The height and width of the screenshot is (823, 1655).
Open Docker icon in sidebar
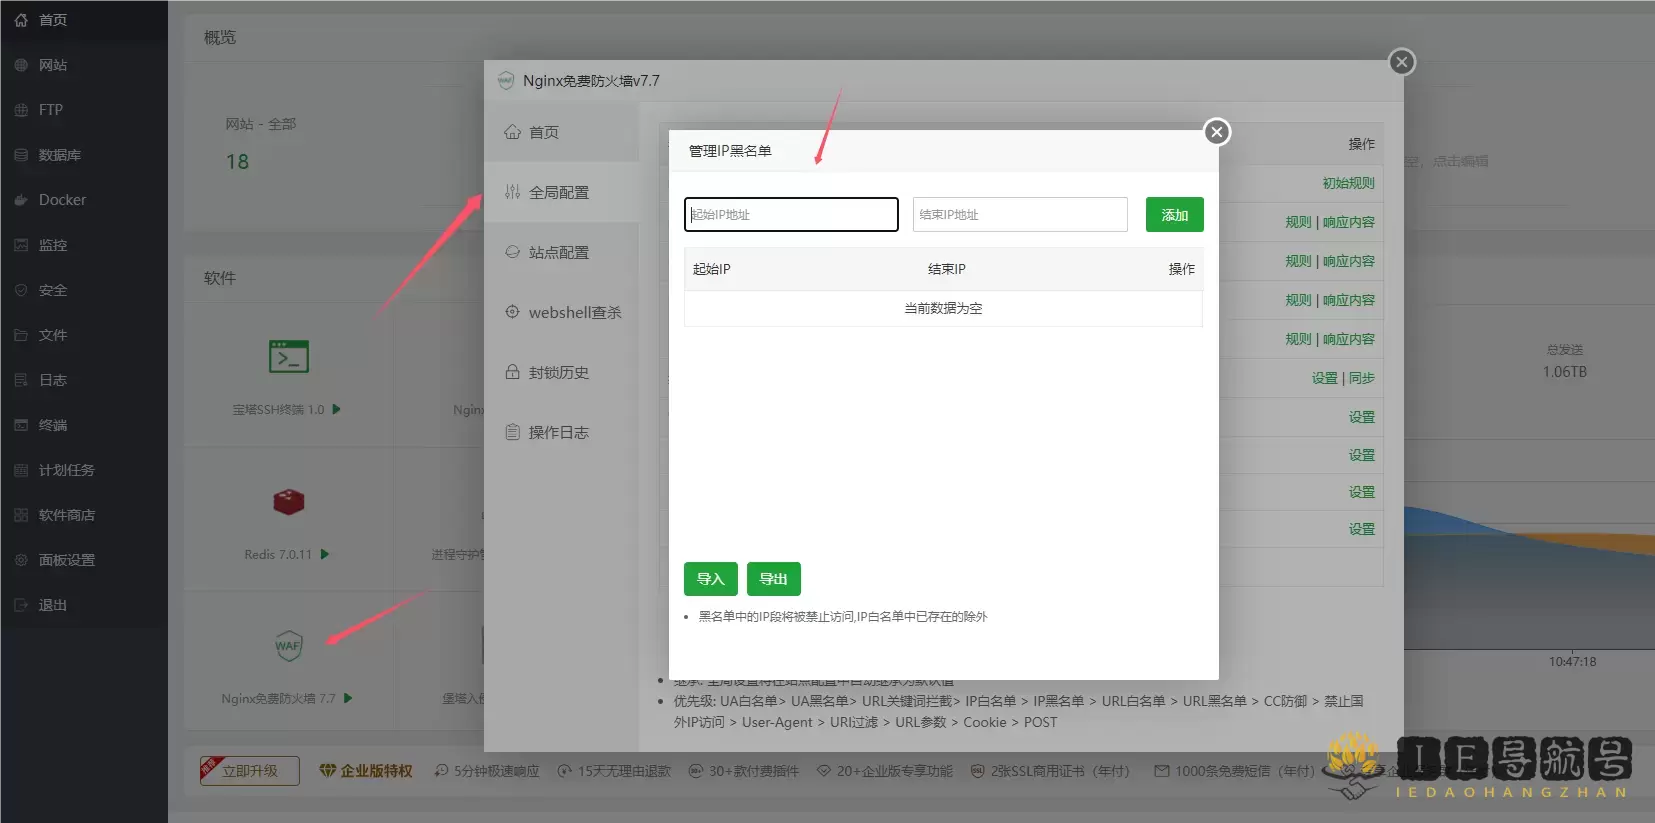[21, 200]
